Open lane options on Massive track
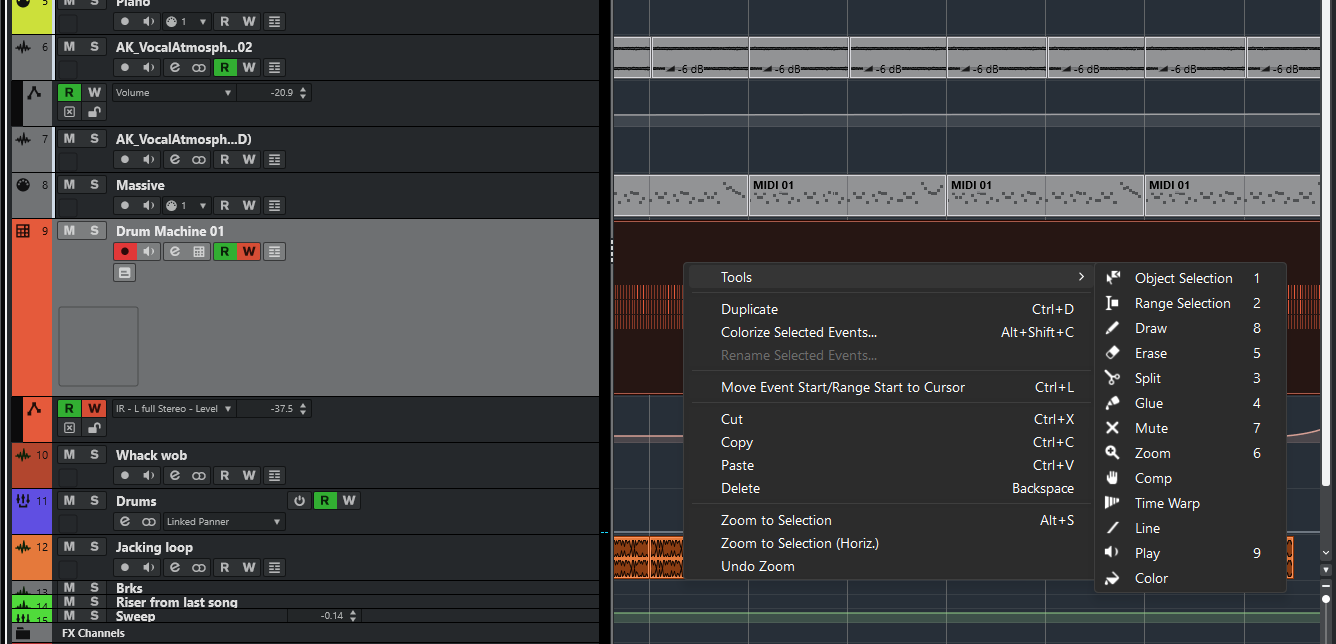The image size is (1336, 644). 275,205
